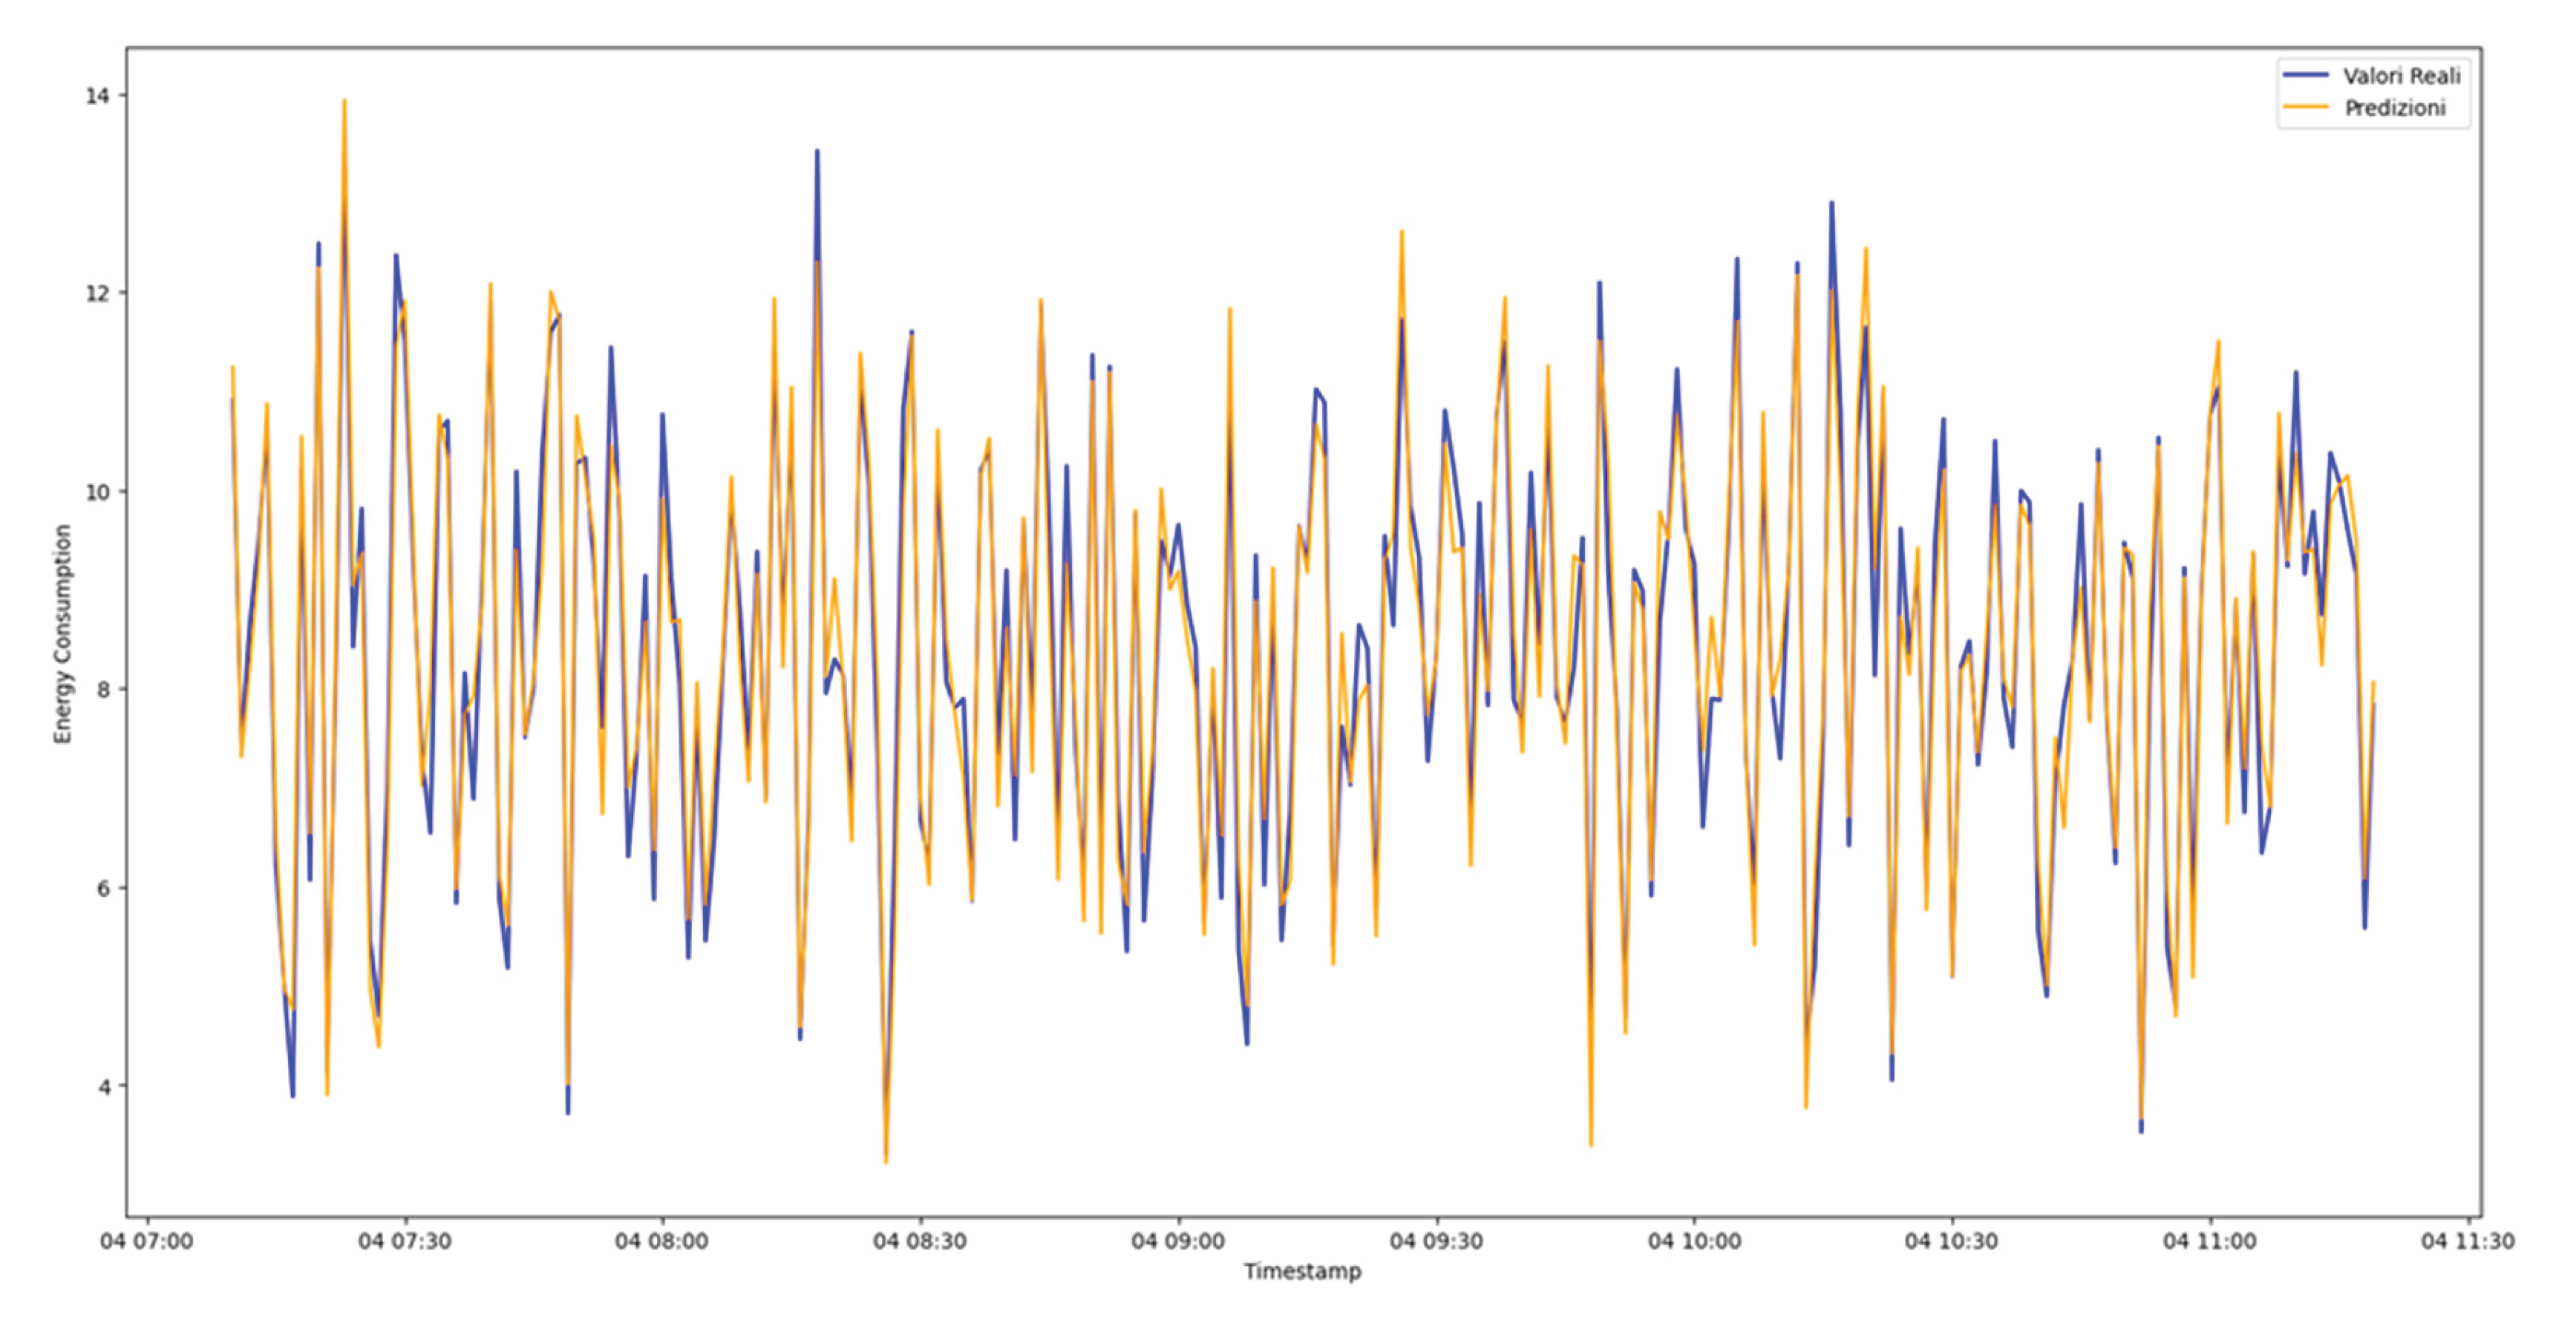Select the Predizioni legend label
This screenshot has height=1329, width=2576.
click(2395, 108)
